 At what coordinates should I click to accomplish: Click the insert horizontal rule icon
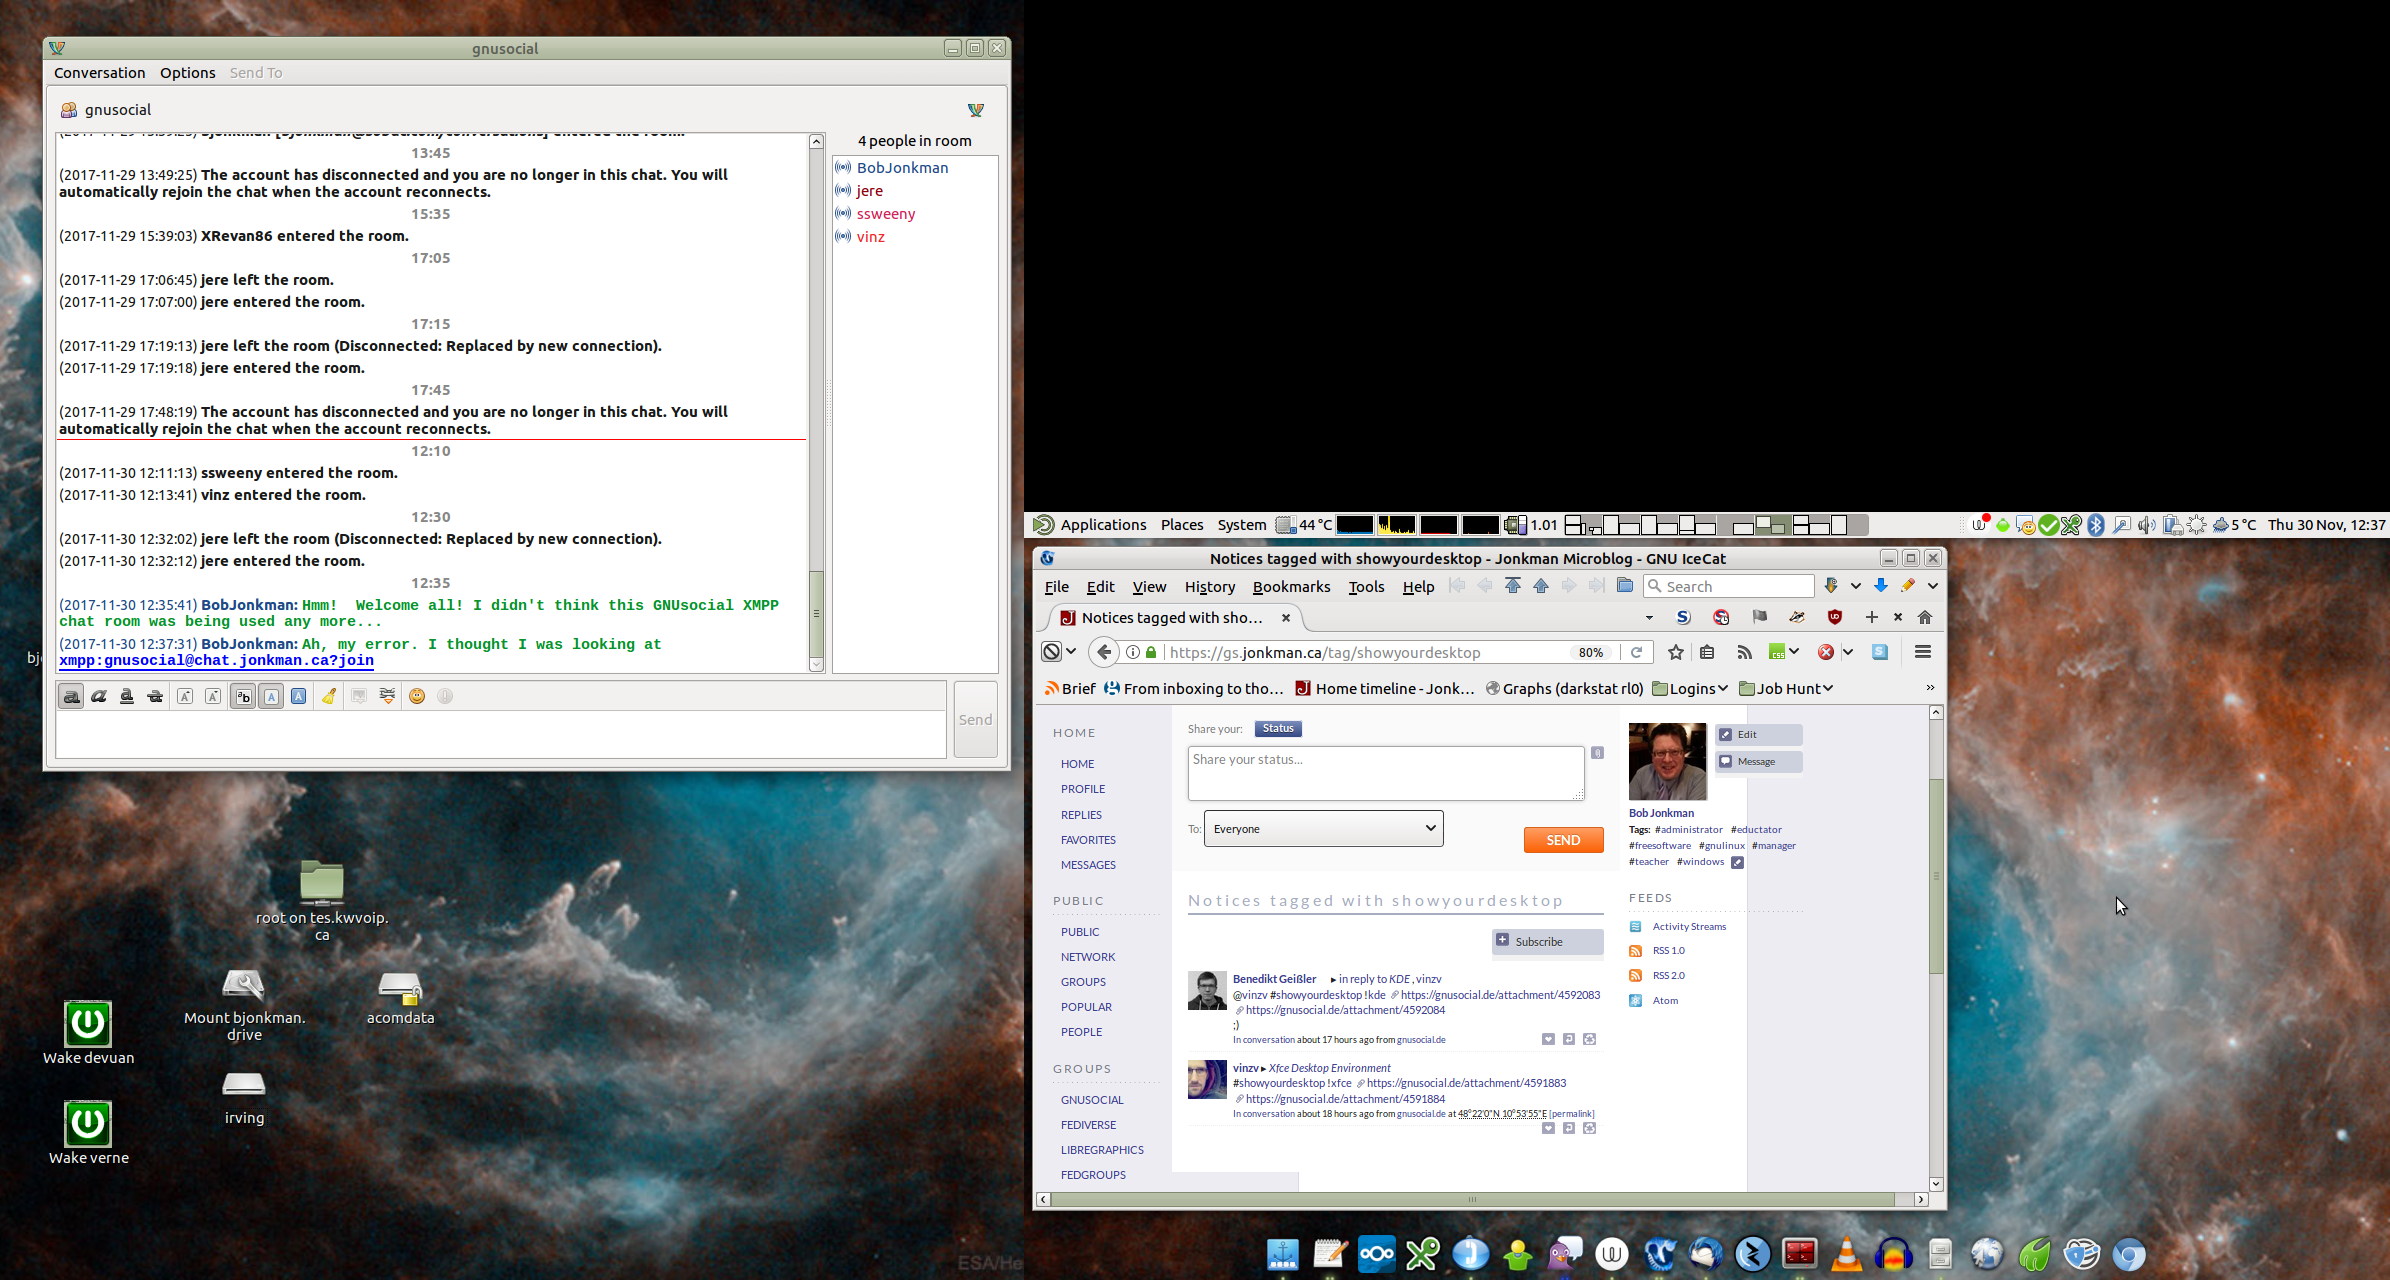(387, 697)
